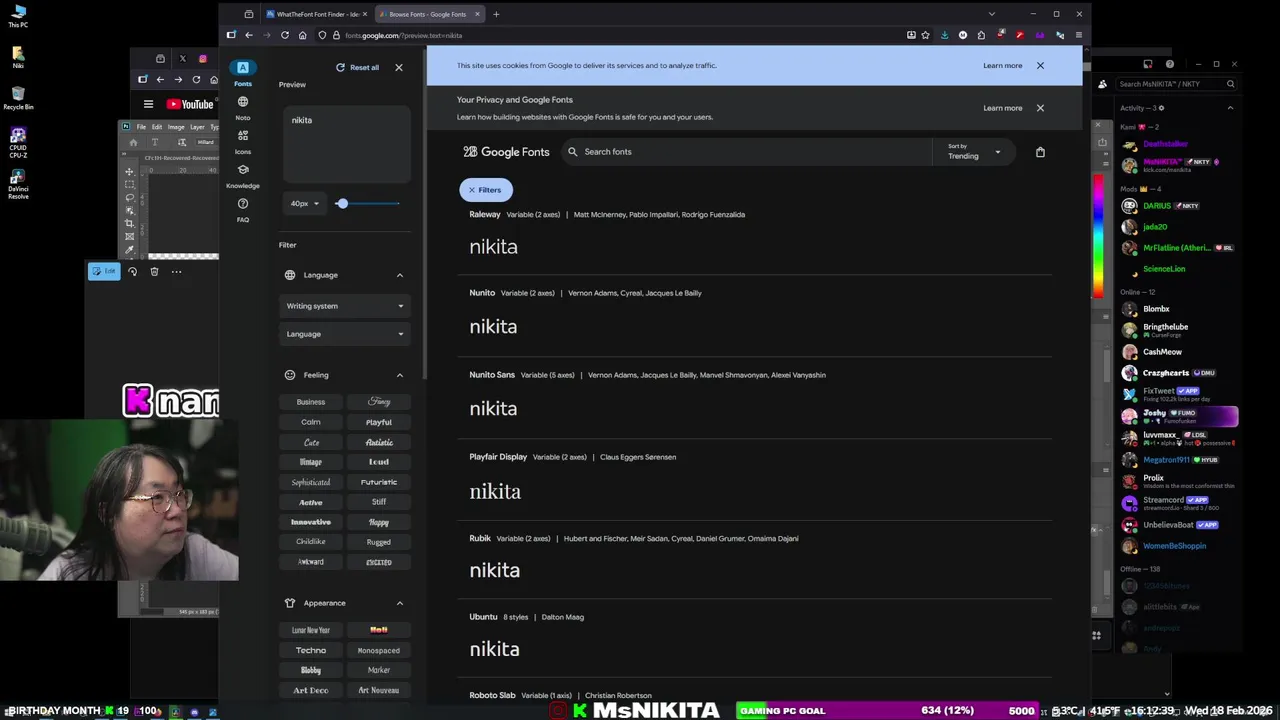The width and height of the screenshot is (1280, 720).
Task: Open the Raleway font entry
Action: 755,234
